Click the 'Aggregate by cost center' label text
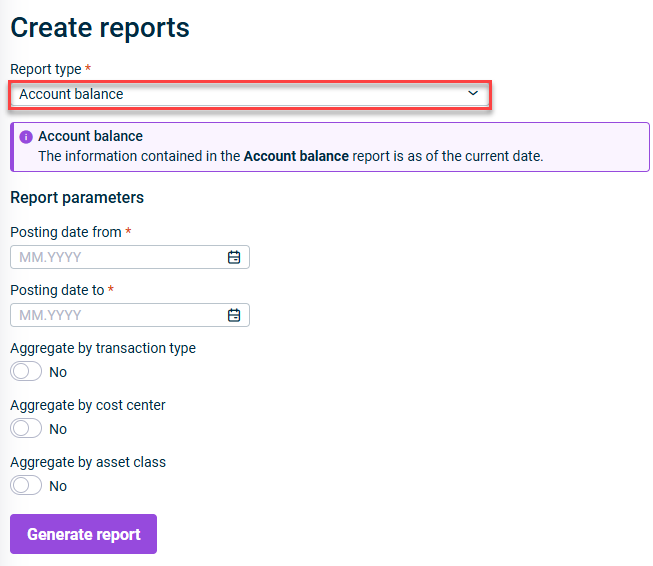653x566 pixels. (88, 405)
